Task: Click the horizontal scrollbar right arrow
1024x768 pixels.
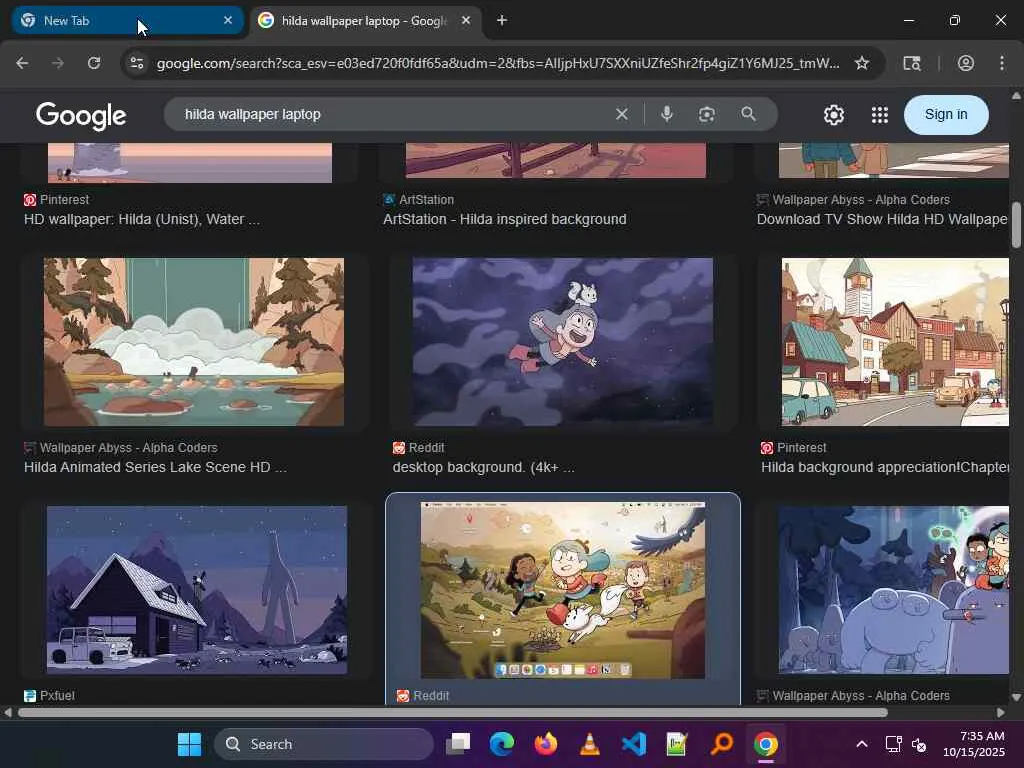Action: pos(1001,712)
